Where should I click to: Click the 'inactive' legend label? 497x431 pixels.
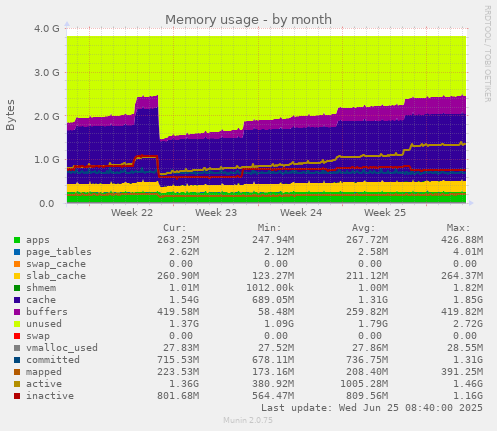coord(50,396)
